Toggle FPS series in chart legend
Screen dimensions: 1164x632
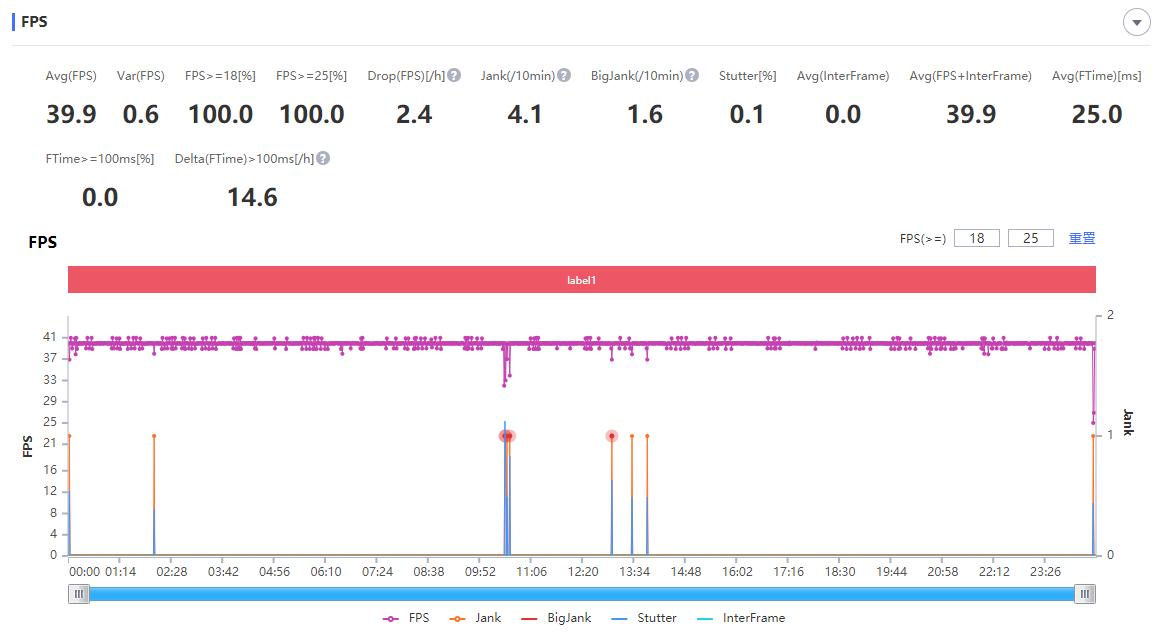[406, 618]
